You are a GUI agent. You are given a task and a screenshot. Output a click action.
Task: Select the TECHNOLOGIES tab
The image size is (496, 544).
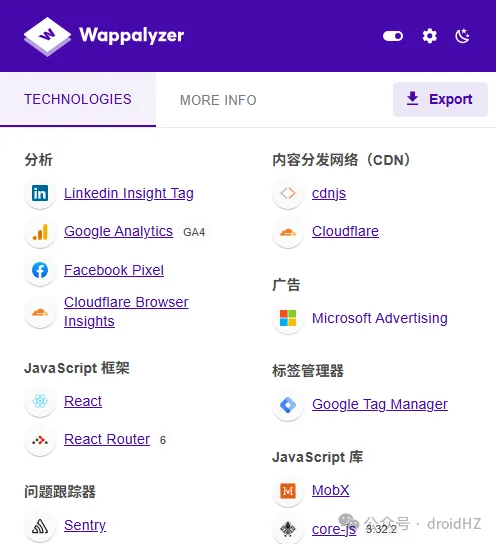(78, 99)
